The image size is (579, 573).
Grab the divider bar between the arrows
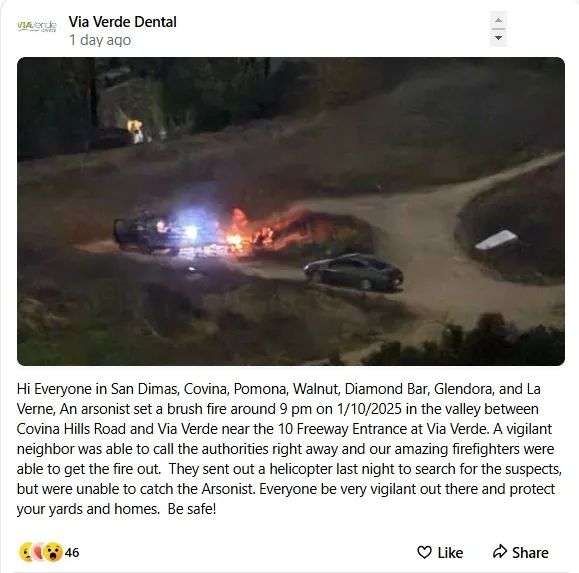point(498,29)
